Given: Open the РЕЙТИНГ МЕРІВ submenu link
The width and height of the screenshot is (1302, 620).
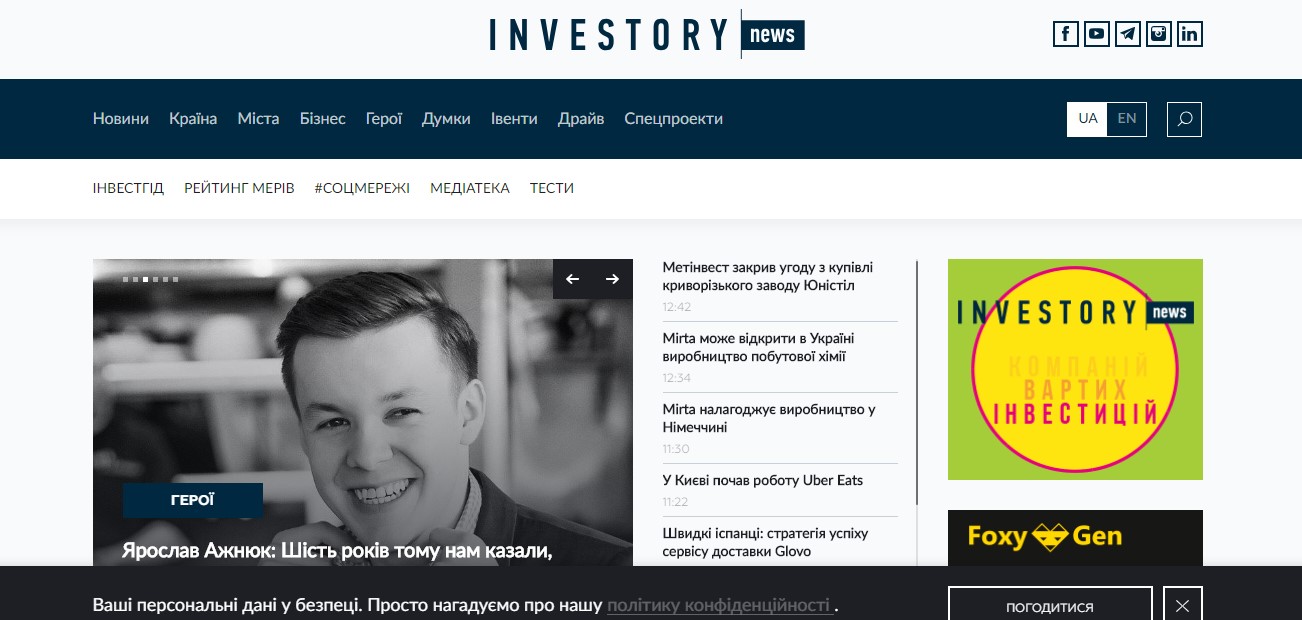Looking at the screenshot, I should [x=239, y=188].
